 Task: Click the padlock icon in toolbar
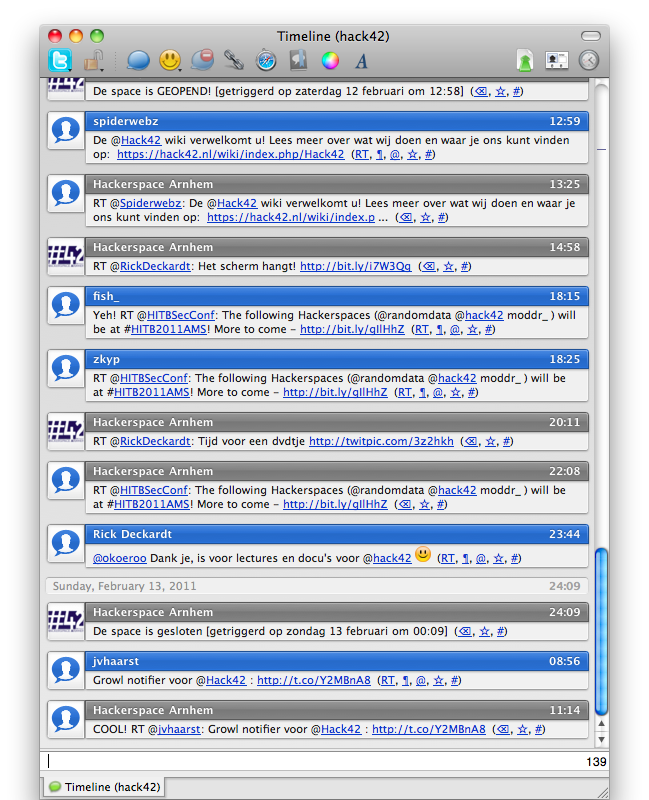[x=94, y=61]
